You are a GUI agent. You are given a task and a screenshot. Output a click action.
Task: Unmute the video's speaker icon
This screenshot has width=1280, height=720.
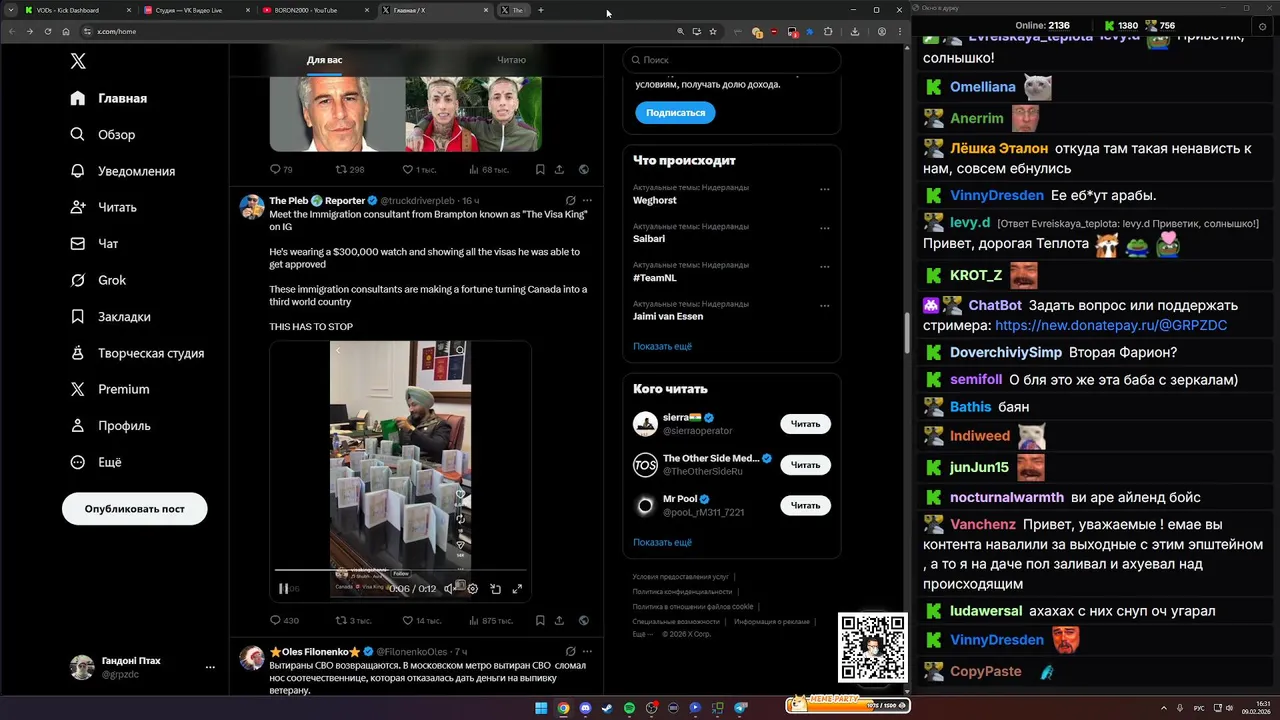[450, 589]
